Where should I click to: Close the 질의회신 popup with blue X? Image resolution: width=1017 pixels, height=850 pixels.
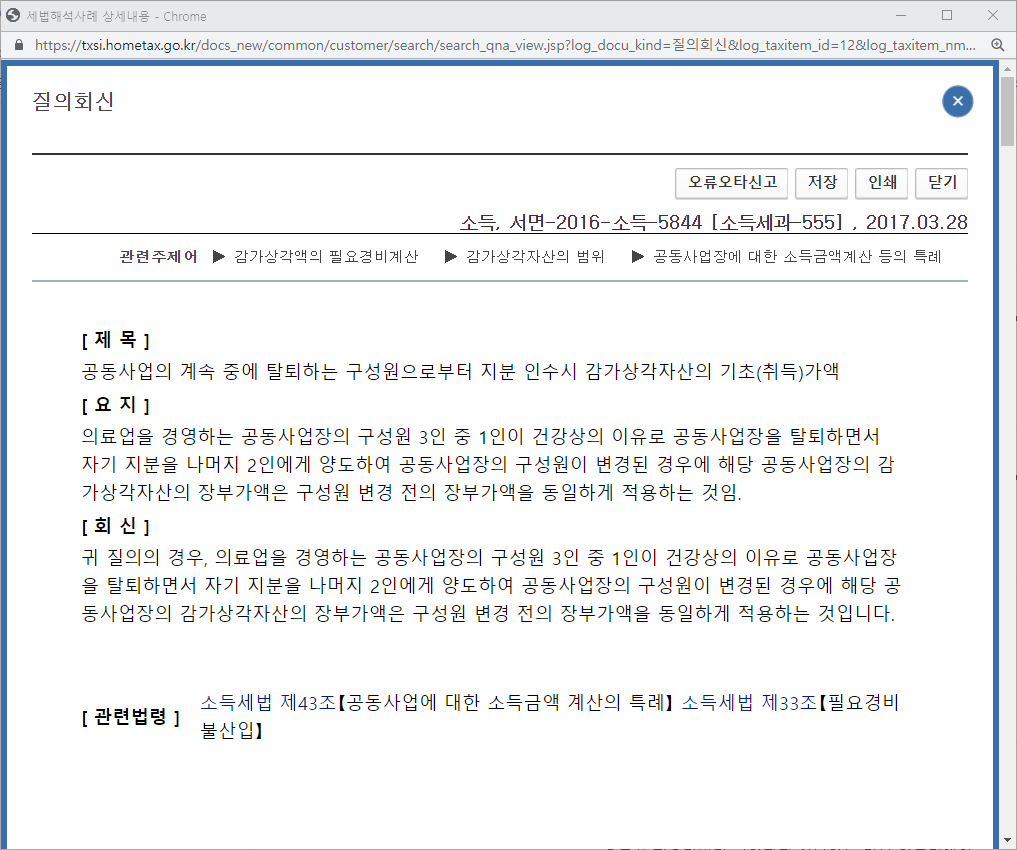click(x=957, y=101)
